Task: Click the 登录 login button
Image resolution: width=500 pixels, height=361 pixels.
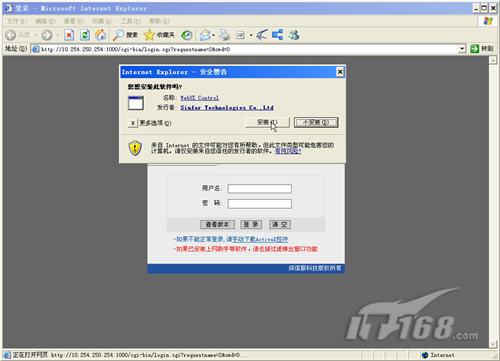Action: (x=251, y=224)
